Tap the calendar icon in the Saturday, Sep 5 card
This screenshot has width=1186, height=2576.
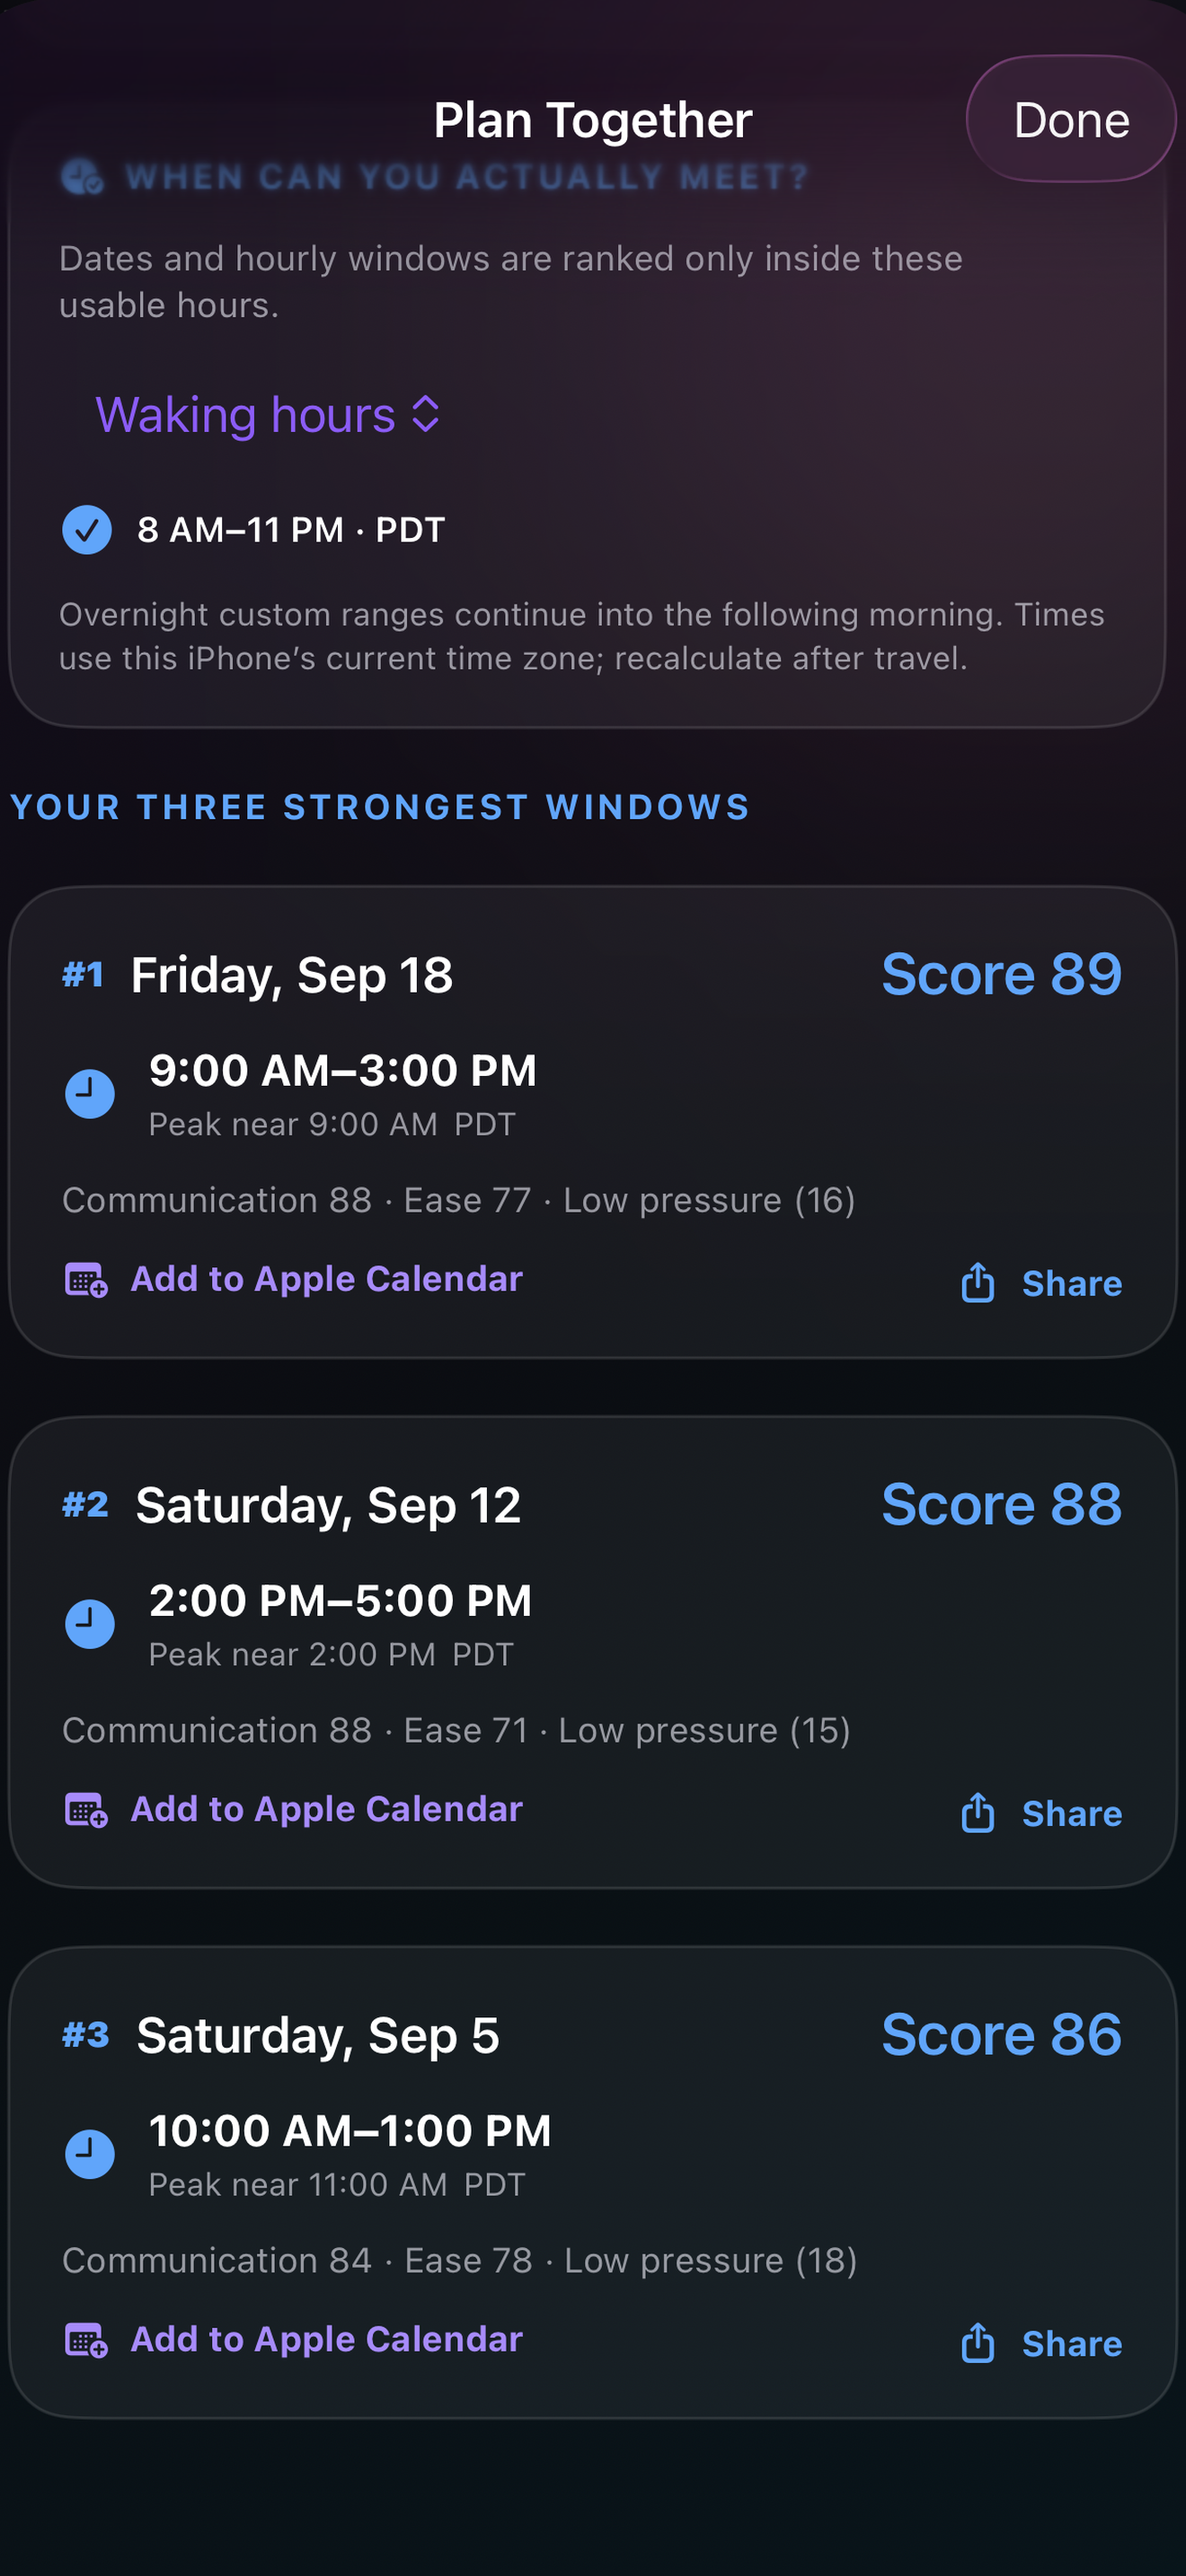tap(86, 2339)
